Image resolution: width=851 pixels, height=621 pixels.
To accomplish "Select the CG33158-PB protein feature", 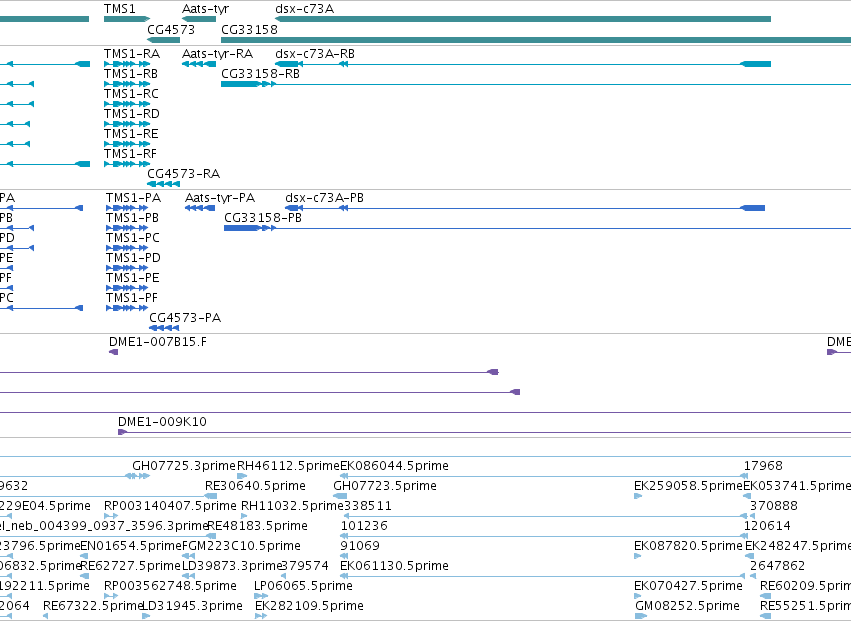I will click(x=537, y=229).
